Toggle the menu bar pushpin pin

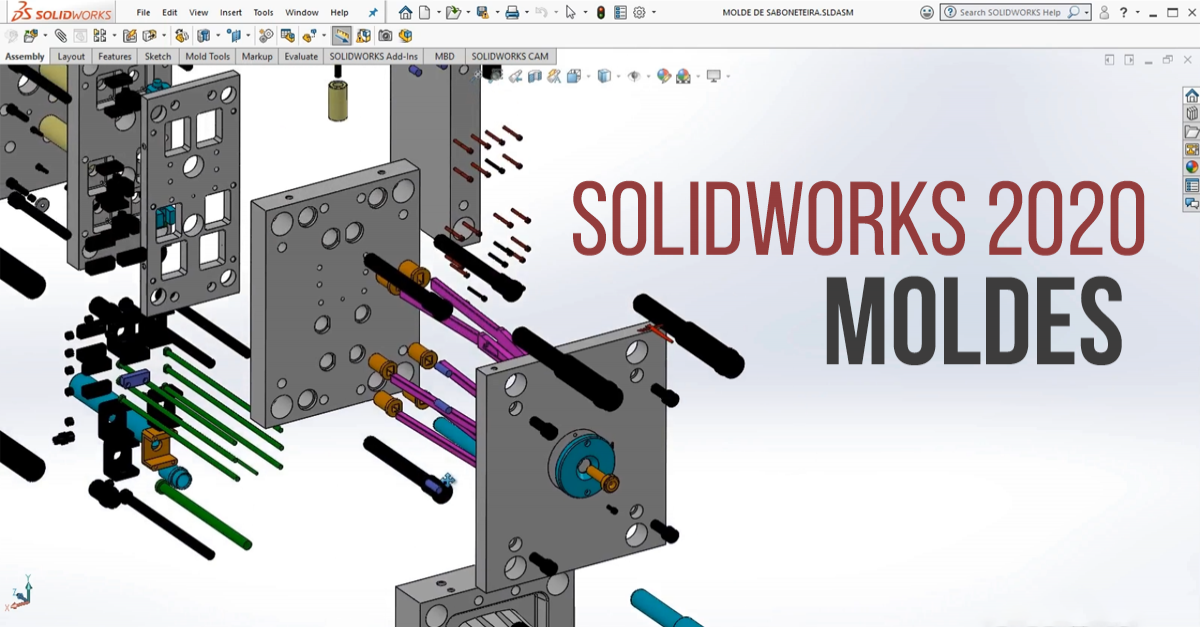(x=373, y=11)
